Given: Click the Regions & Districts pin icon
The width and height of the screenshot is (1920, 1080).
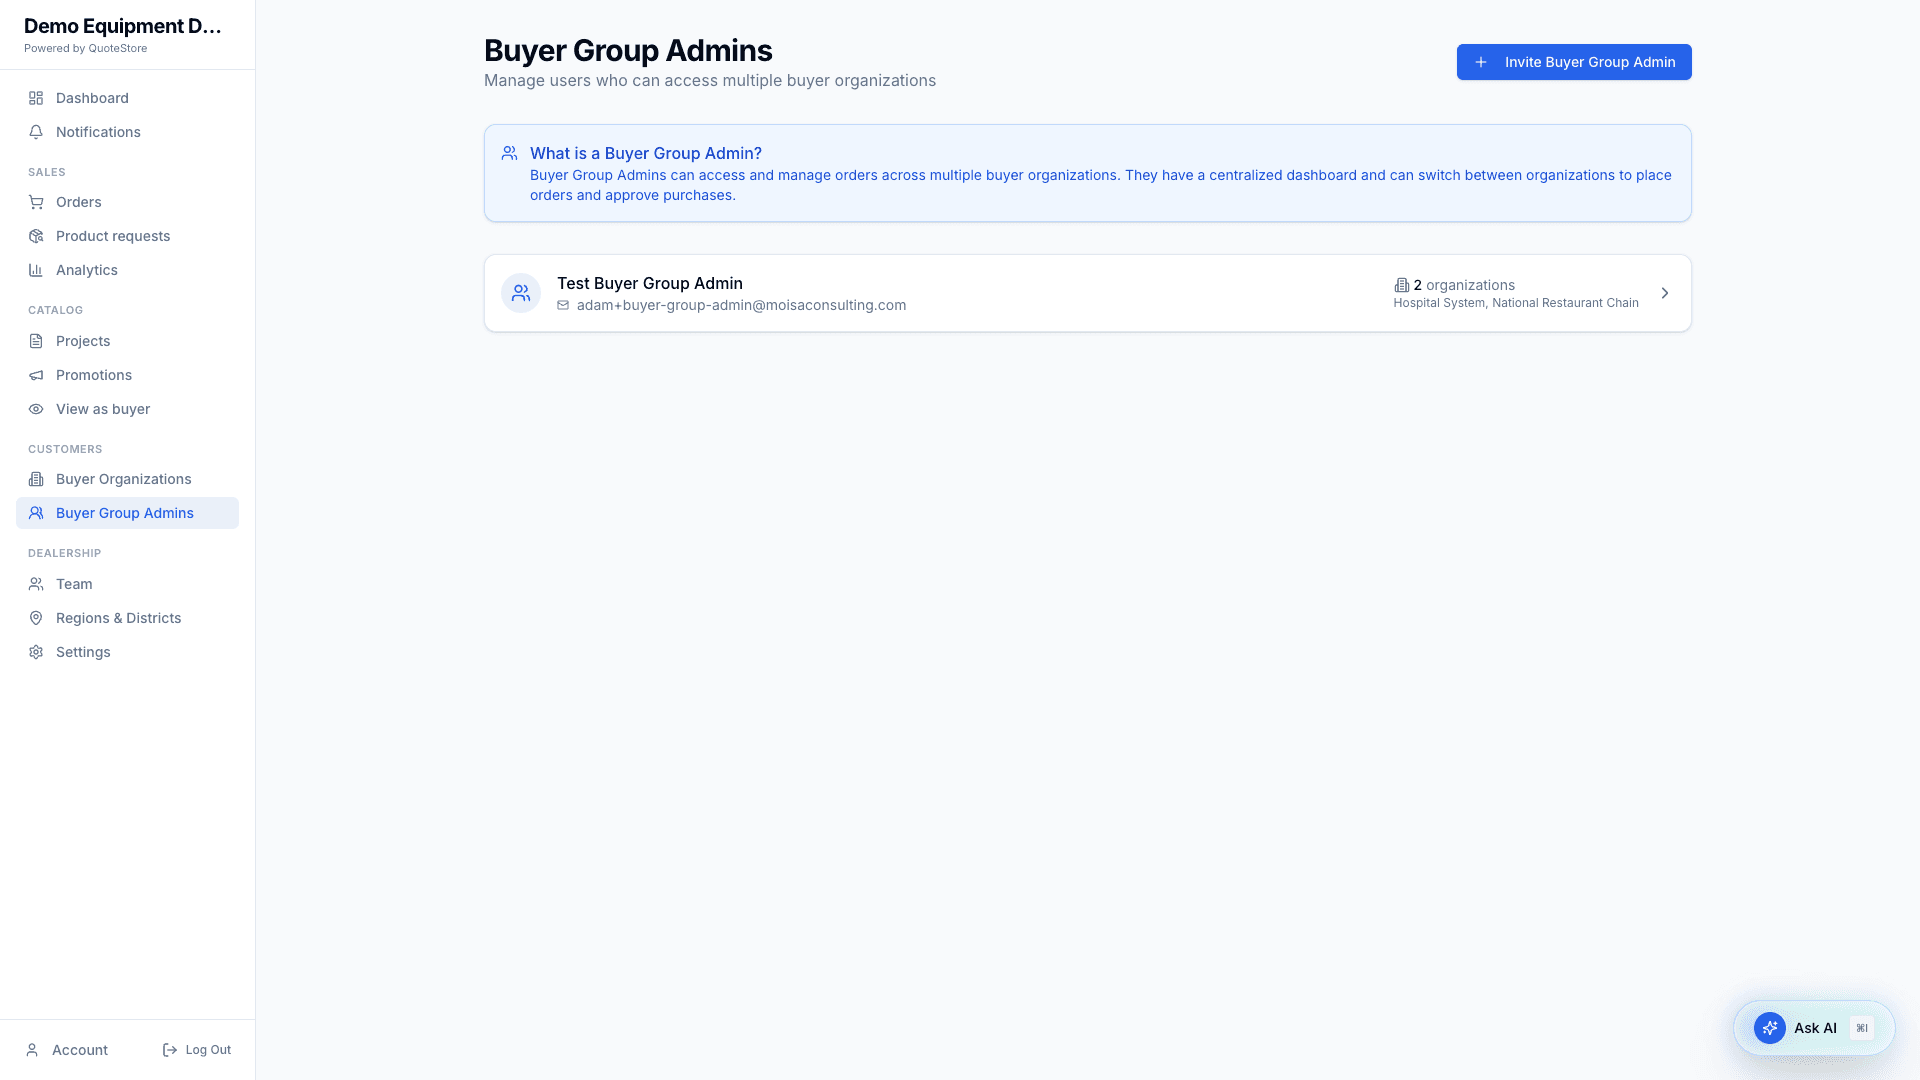Looking at the screenshot, I should coord(36,618).
